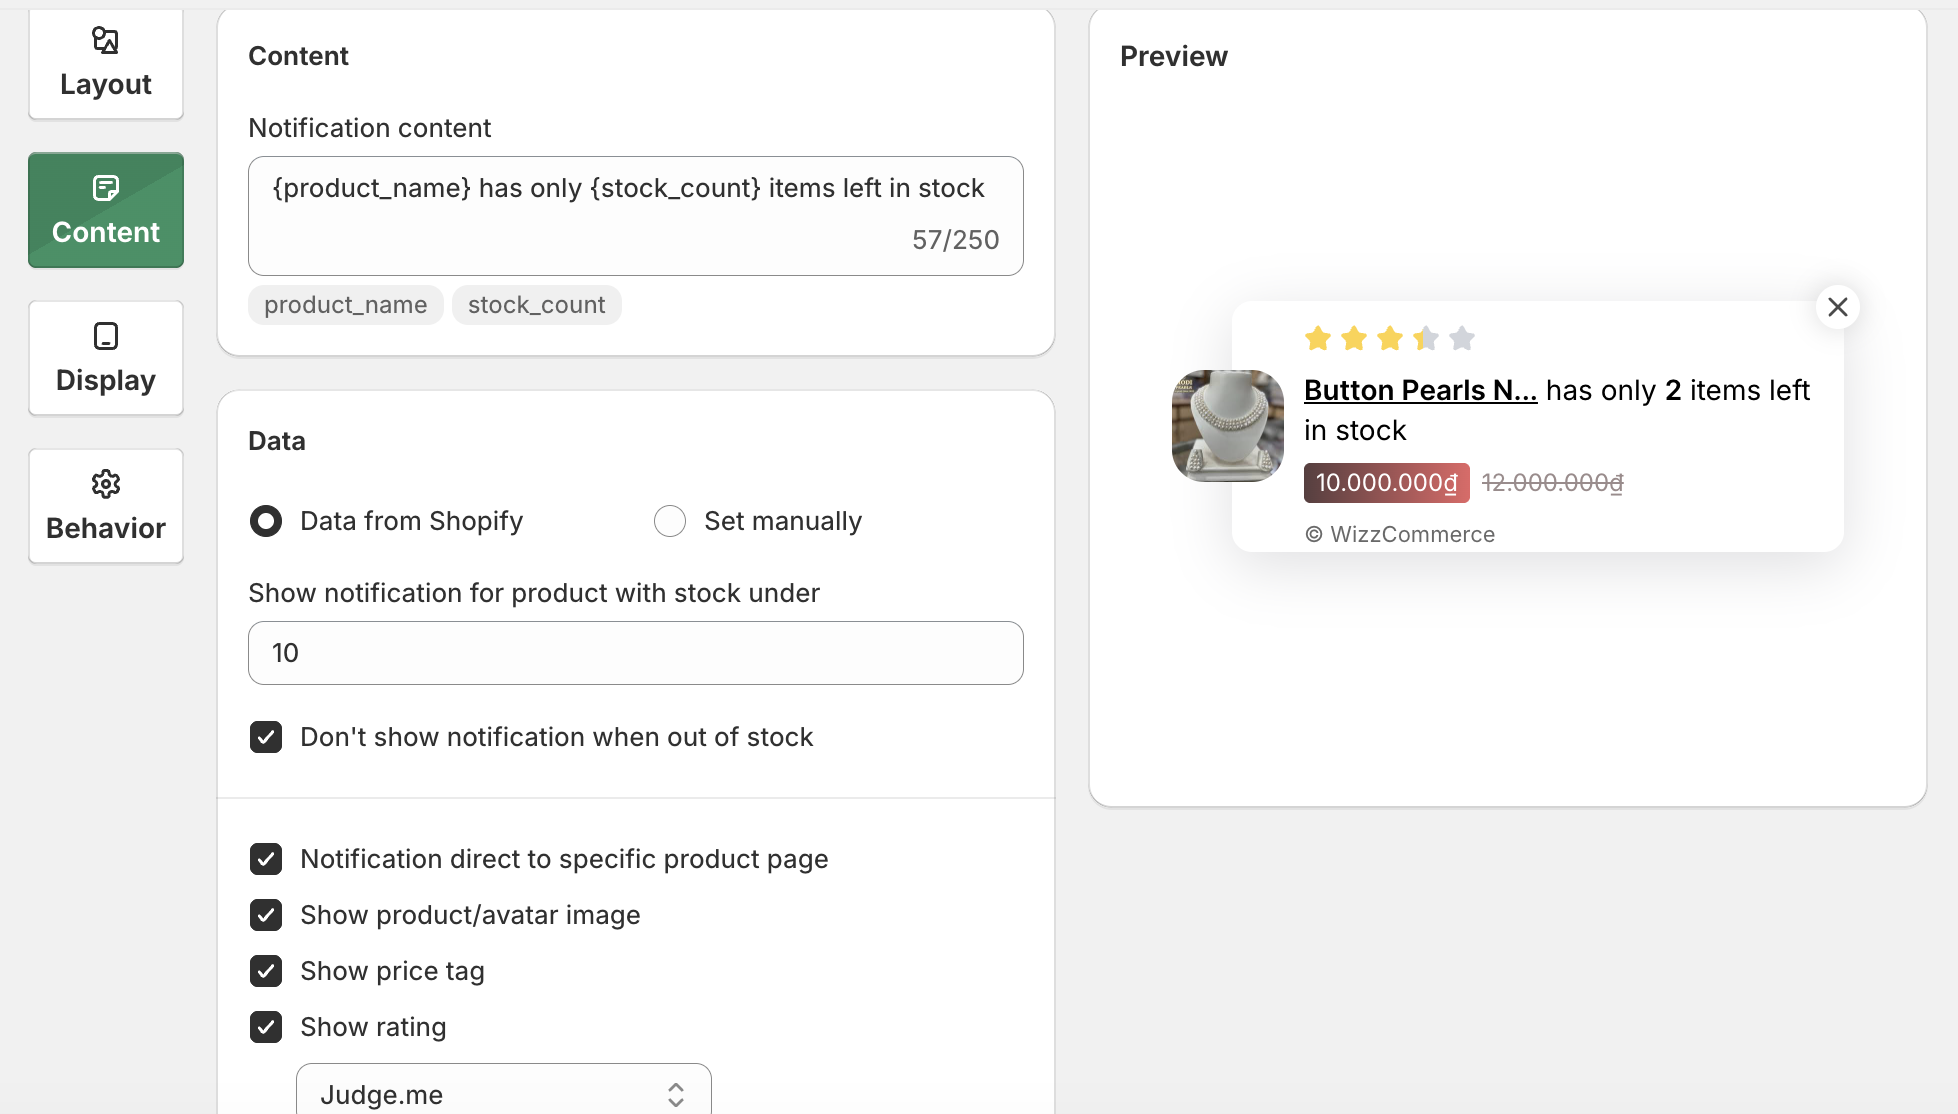Open Behavior settings gear icon

click(105, 484)
